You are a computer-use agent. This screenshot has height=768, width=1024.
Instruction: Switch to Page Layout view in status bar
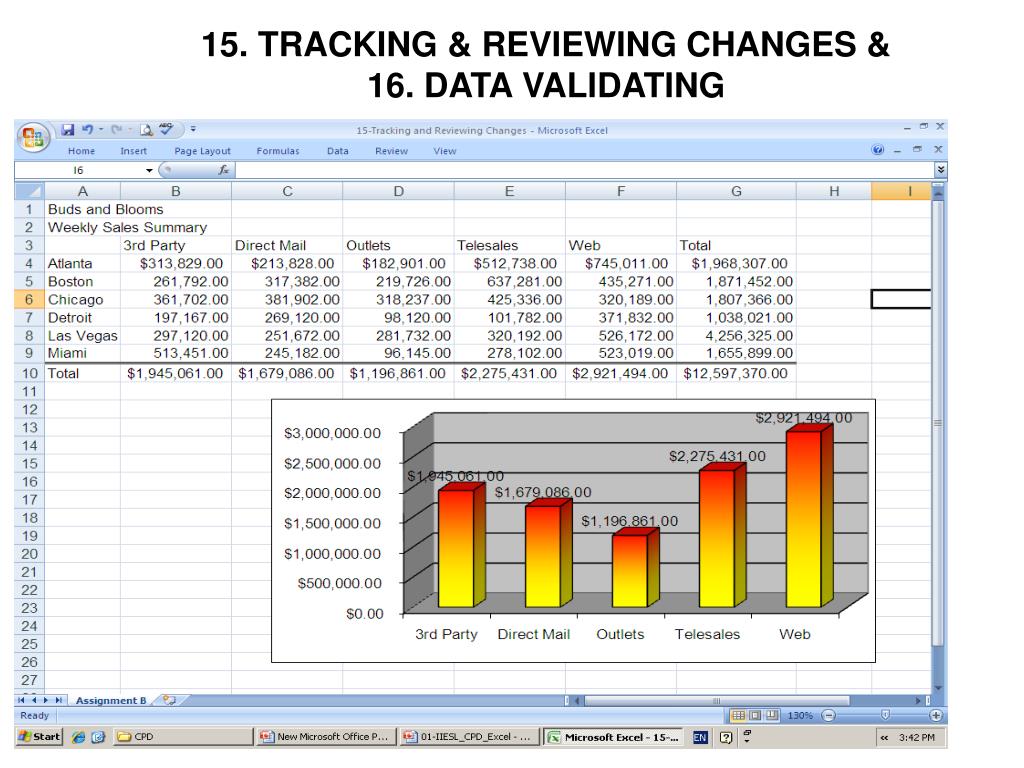[755, 715]
